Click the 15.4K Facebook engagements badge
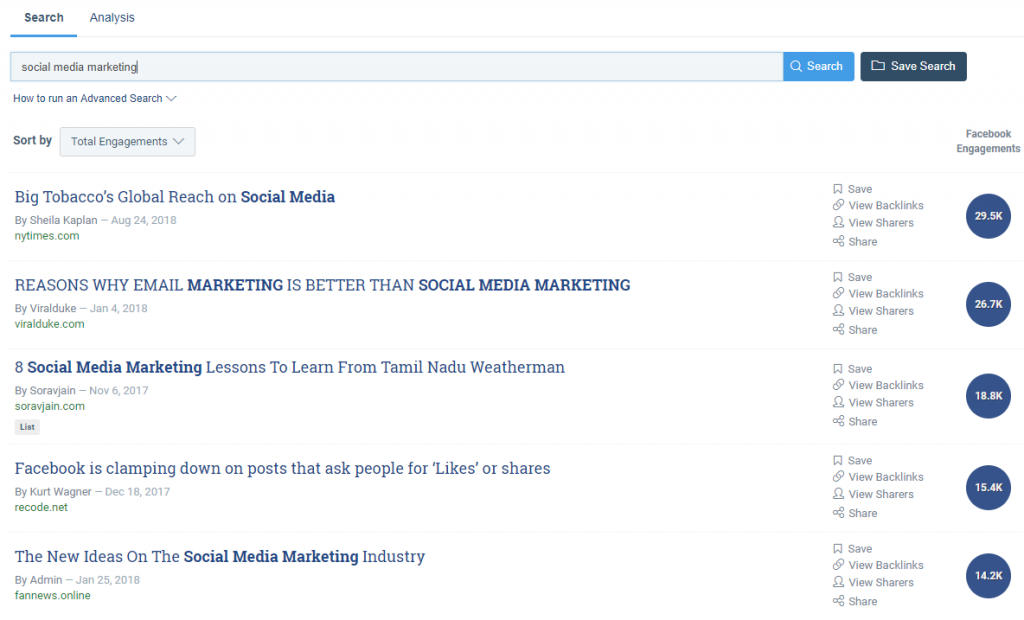The width and height of the screenshot is (1024, 620). 988,487
